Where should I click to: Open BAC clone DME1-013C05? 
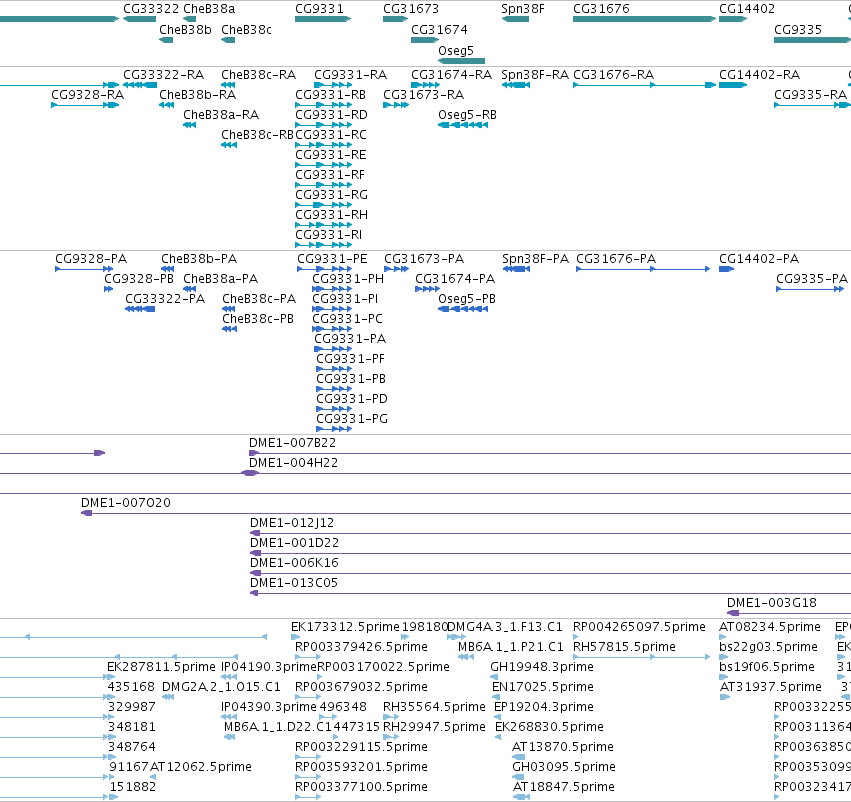(x=294, y=583)
